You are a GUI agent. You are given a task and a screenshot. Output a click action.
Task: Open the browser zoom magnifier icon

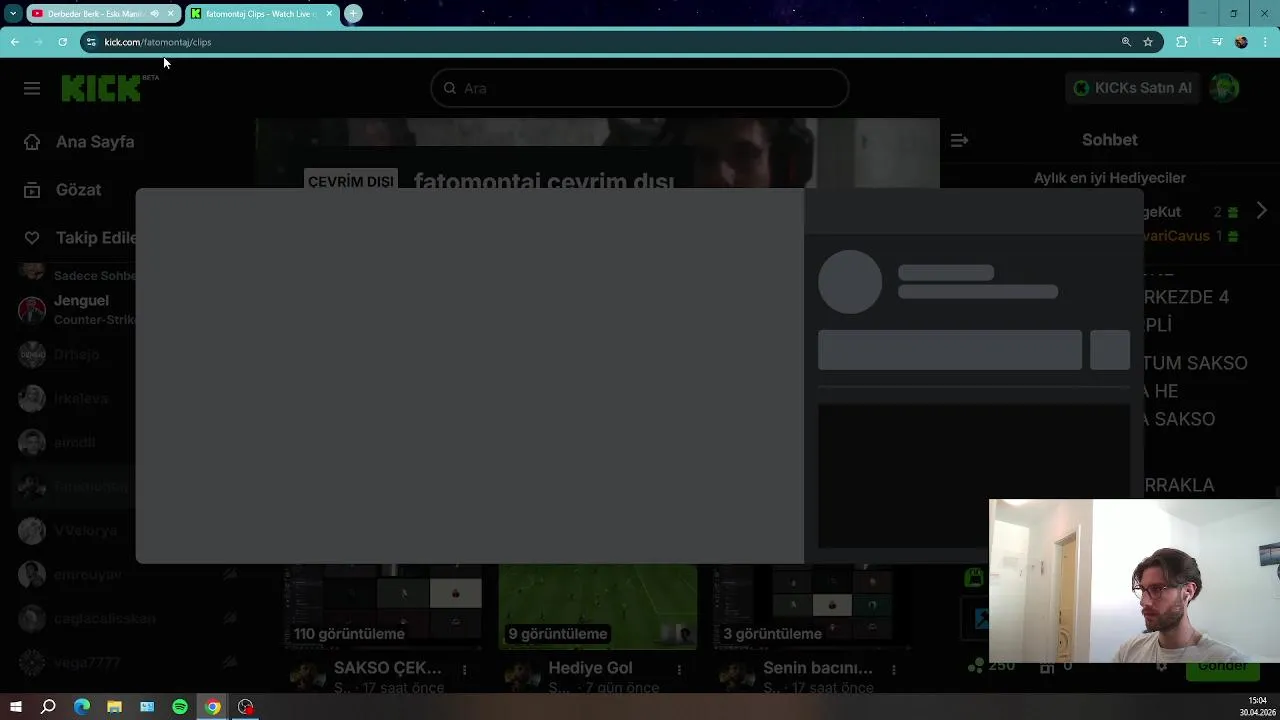click(1126, 42)
